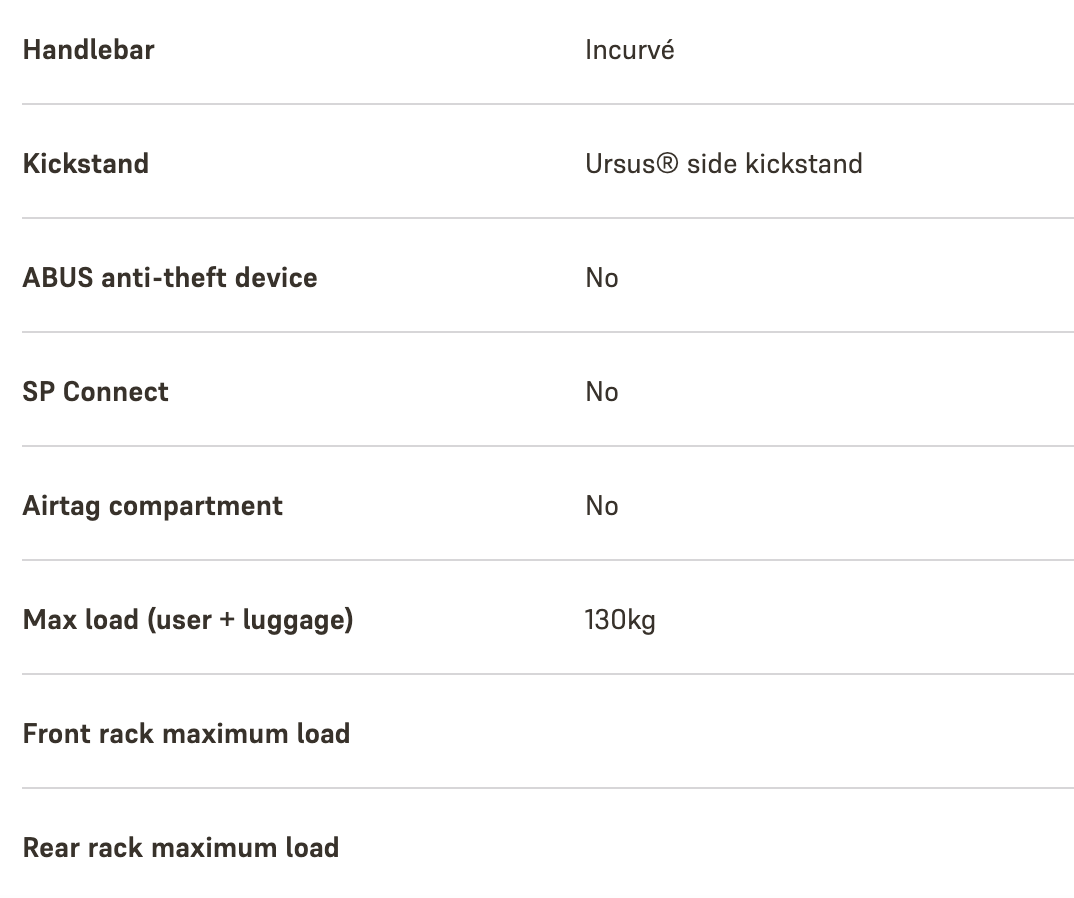Select the 130kg max load value
Screen dimensions: 1074x898
point(620,620)
